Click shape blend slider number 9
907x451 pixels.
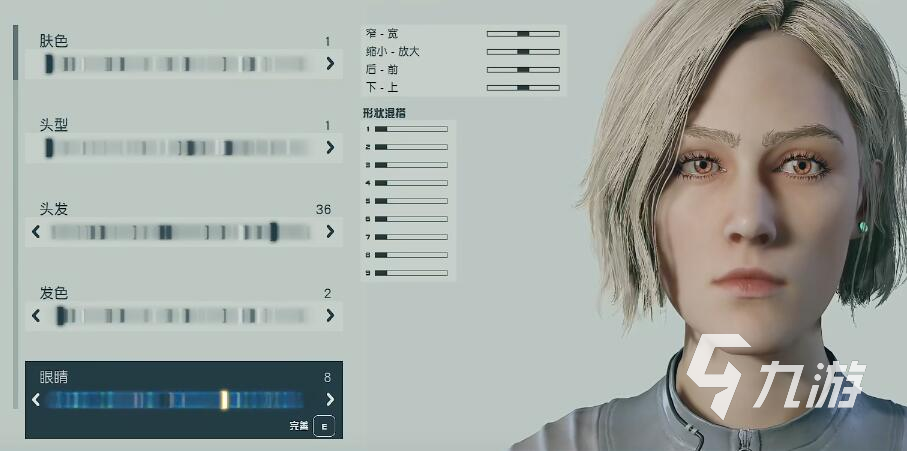pos(410,272)
